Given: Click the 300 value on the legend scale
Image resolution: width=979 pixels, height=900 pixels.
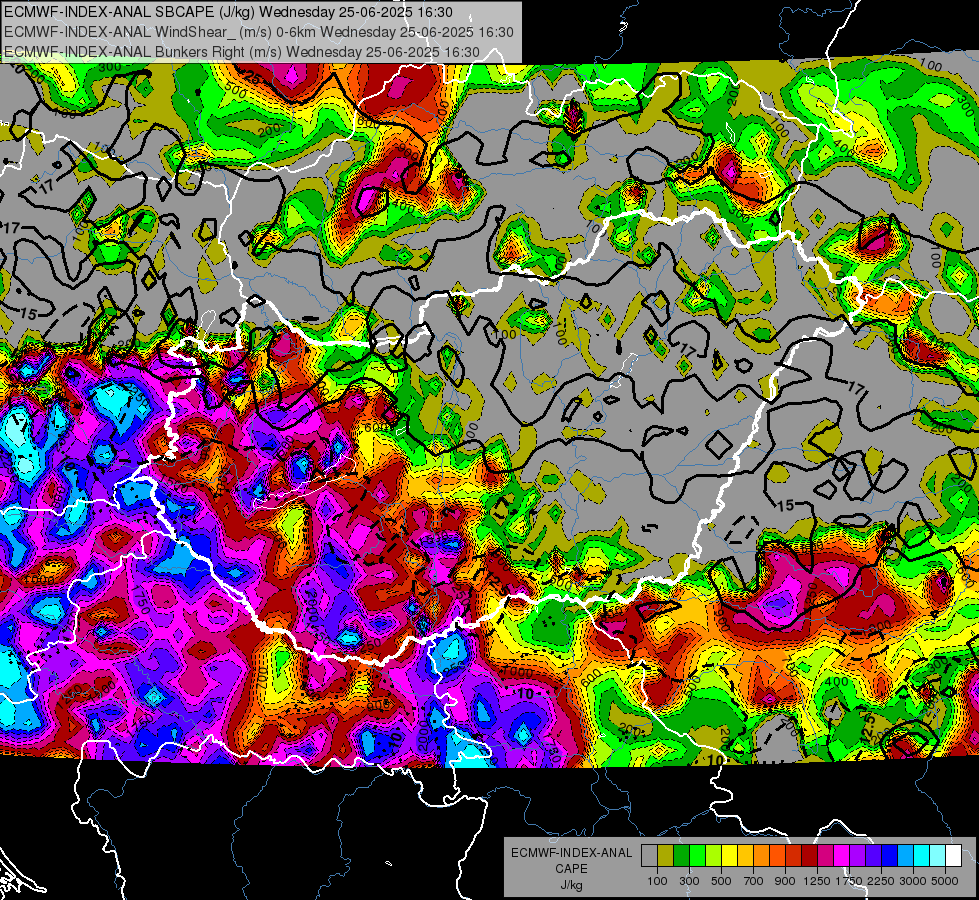Looking at the screenshot, I should coord(689,881).
